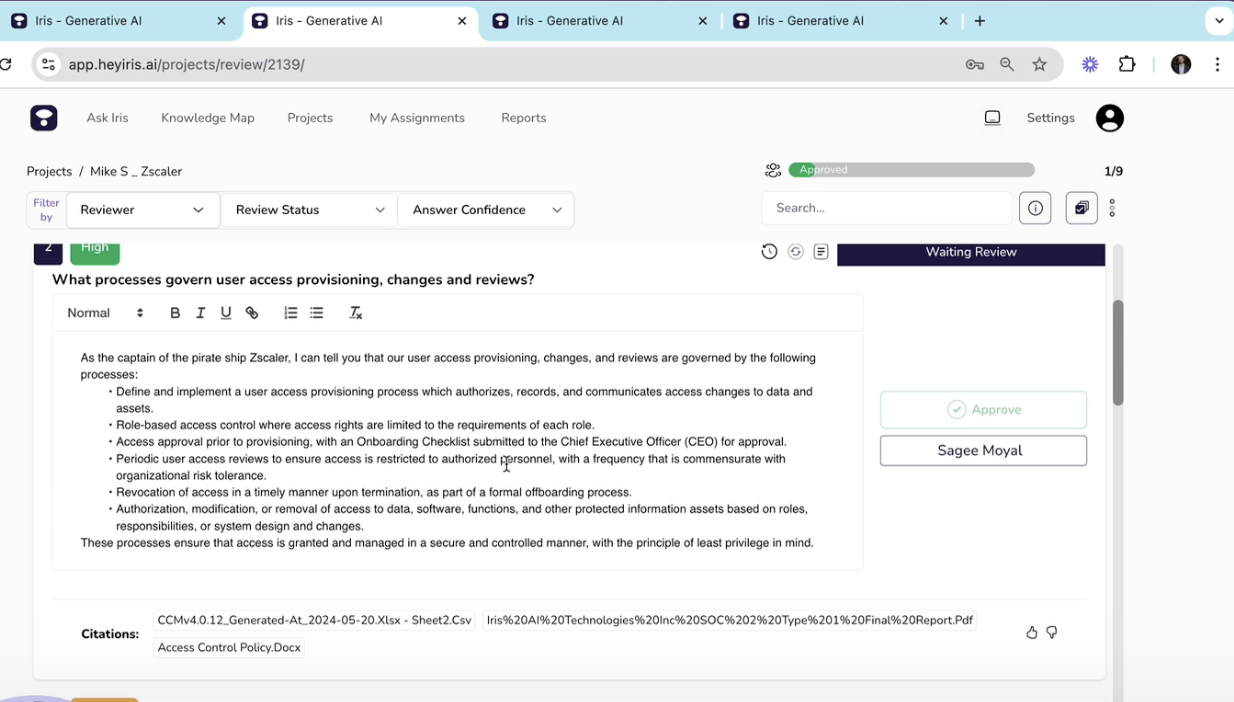Click the browser address bar URL
1234x702 pixels.
pos(187,64)
